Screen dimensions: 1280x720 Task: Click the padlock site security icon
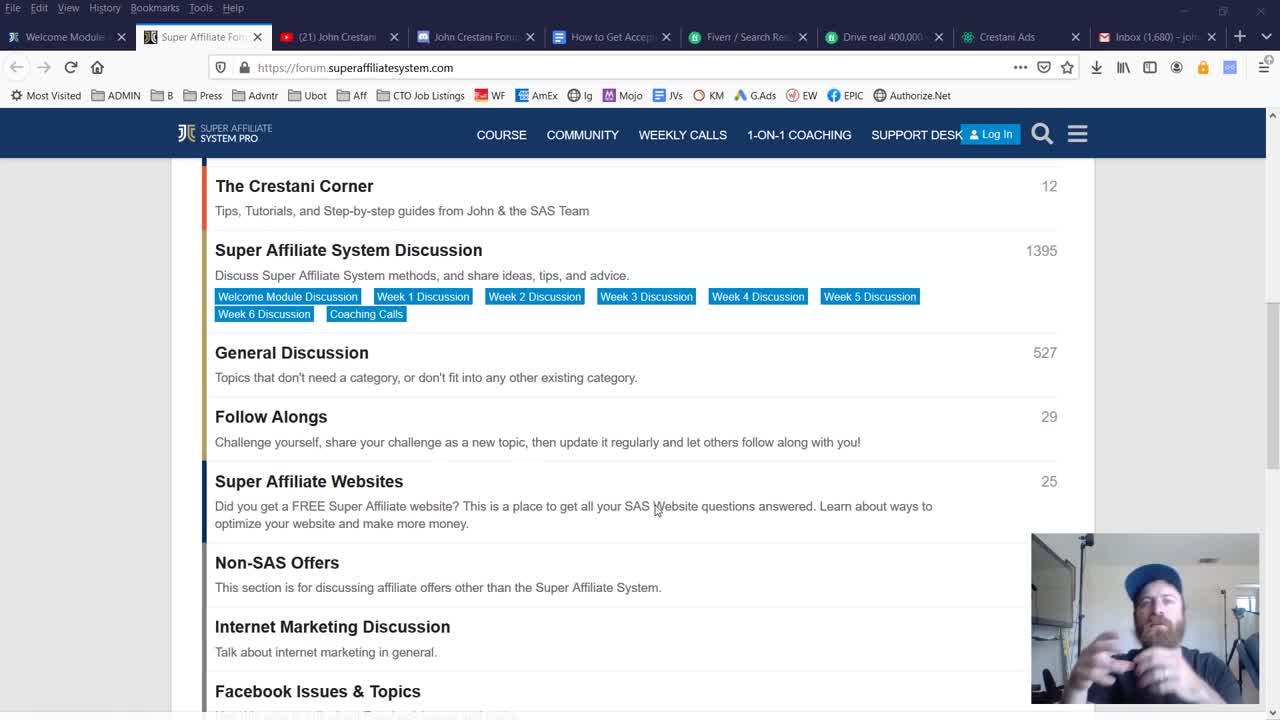[x=244, y=68]
